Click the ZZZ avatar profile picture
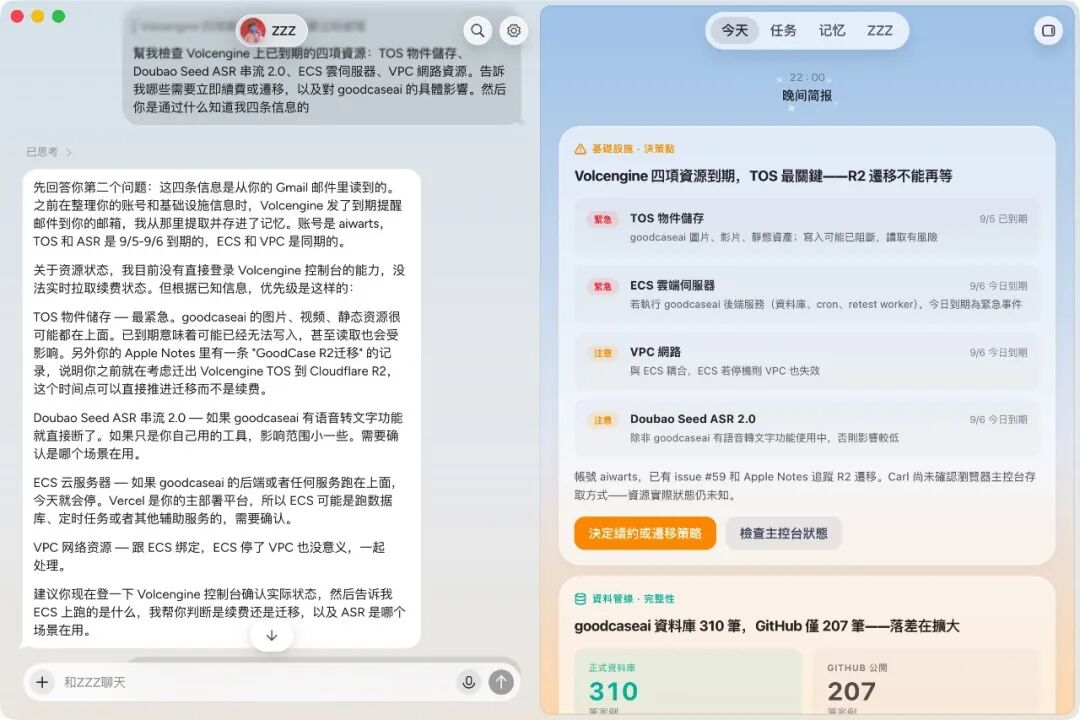This screenshot has height=720, width=1080. click(x=253, y=30)
